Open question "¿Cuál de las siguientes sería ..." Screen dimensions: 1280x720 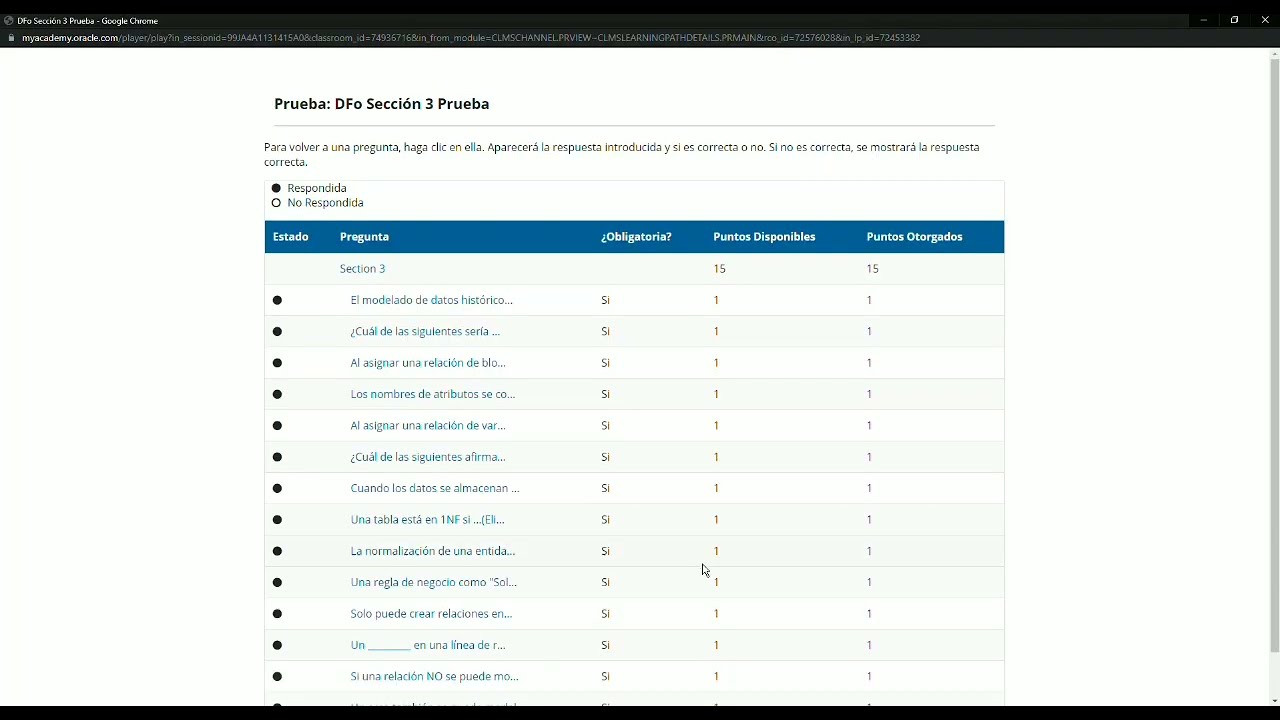(425, 331)
